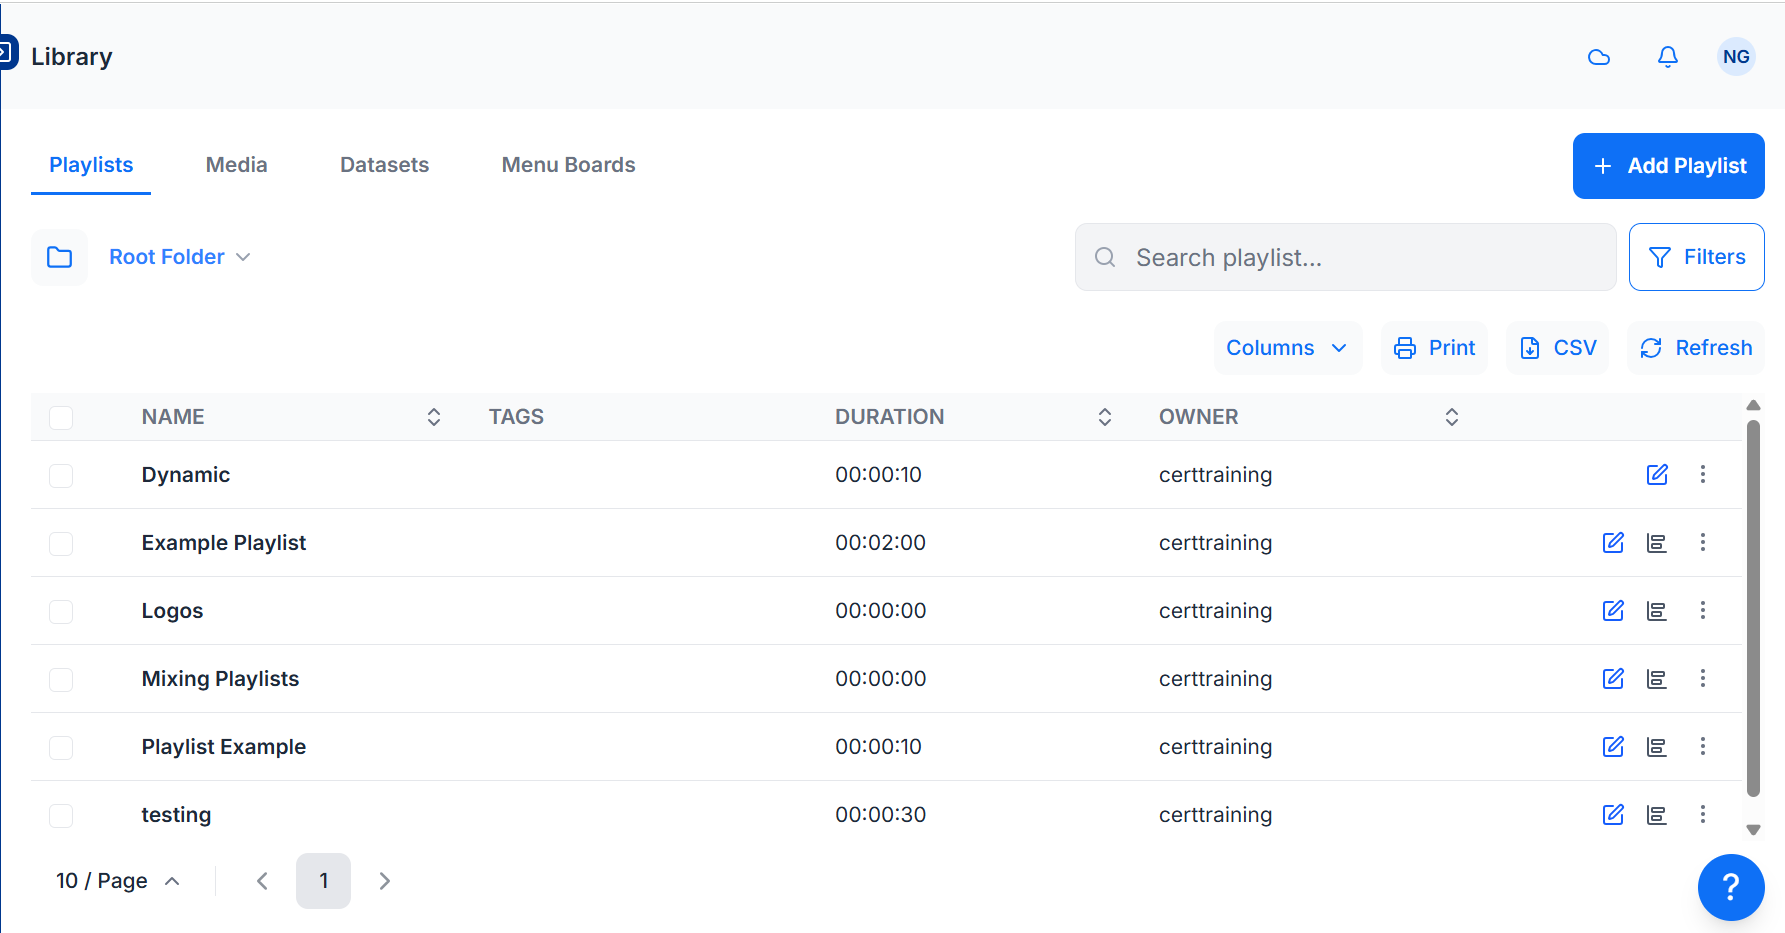This screenshot has width=1785, height=933.
Task: Click the edit icon for Playlist Example
Action: pos(1613,746)
